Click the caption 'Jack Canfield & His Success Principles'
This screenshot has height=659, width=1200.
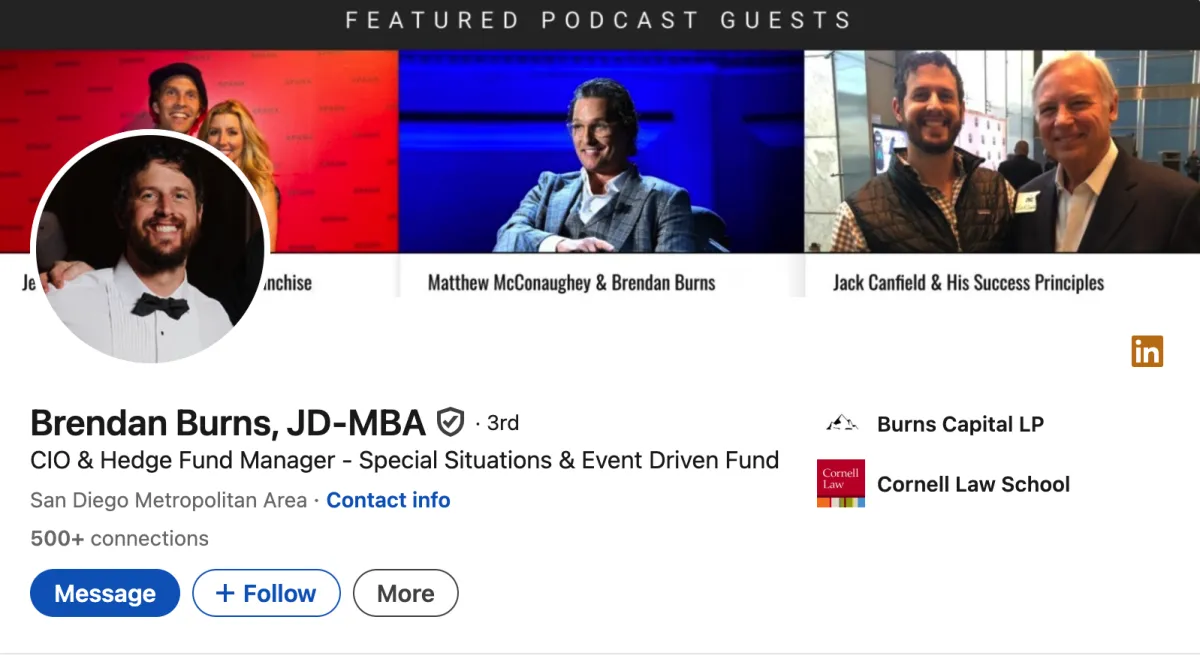coord(968,283)
